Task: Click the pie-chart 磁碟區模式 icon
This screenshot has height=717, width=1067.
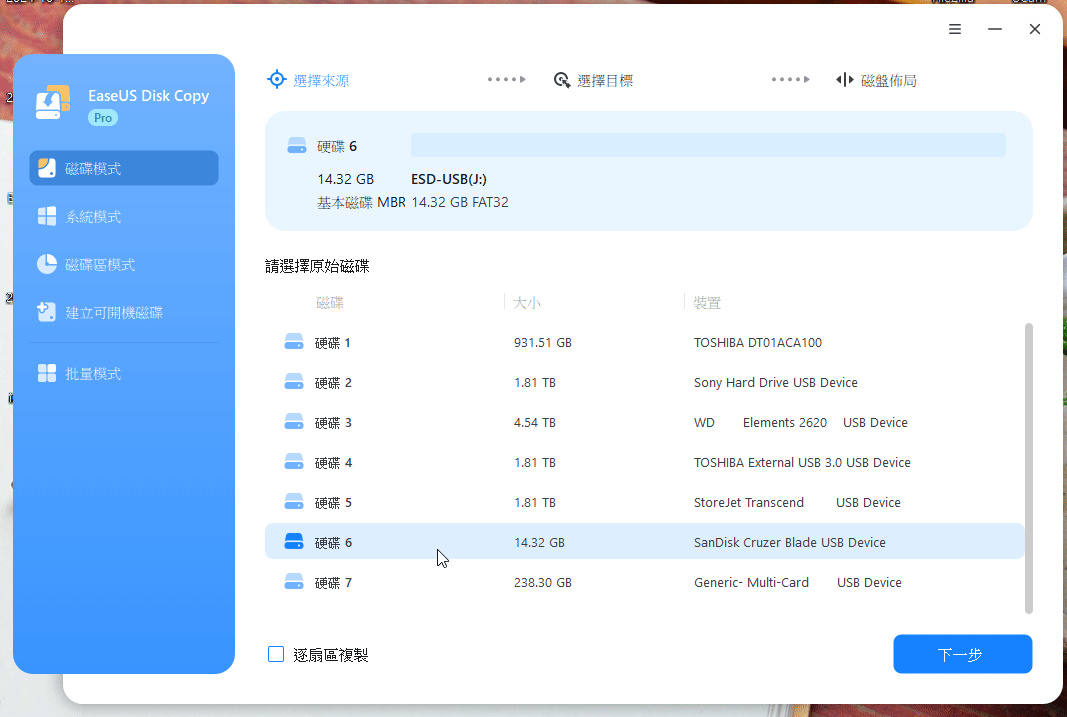Action: click(x=47, y=264)
